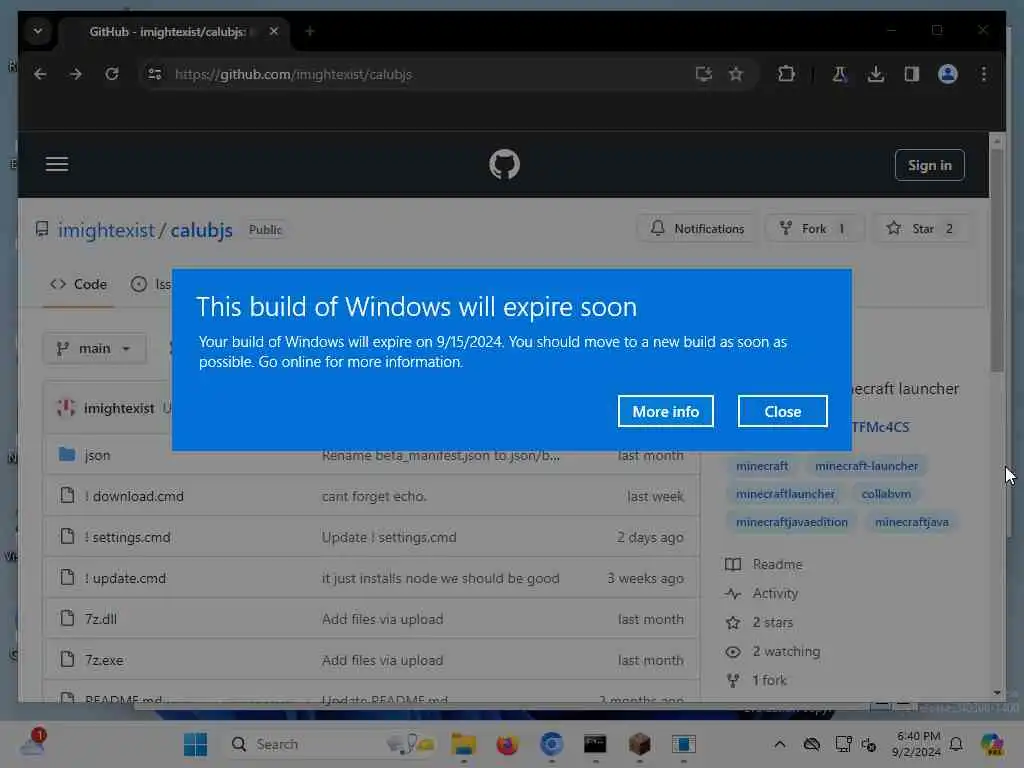Screen dimensions: 1024x768
Task: Open the terminal icon in taskbar
Action: (595, 744)
